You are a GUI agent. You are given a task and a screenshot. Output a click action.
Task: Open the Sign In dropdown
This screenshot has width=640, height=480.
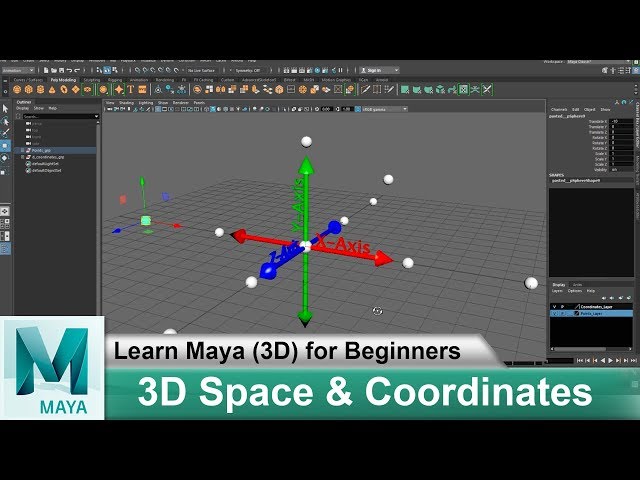coord(379,71)
